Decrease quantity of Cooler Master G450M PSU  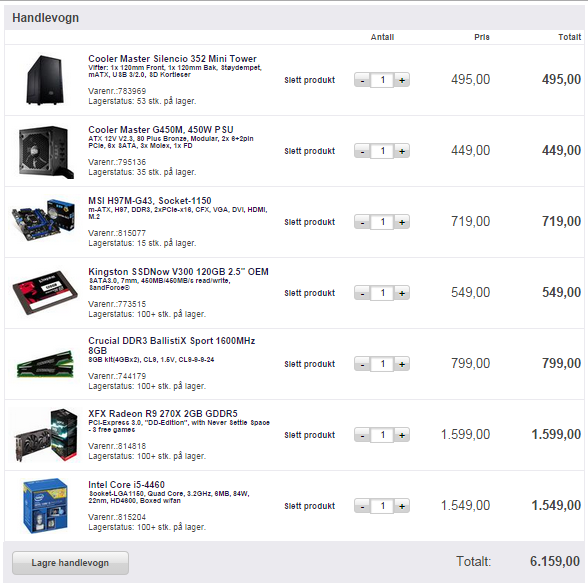pyautogui.click(x=362, y=151)
